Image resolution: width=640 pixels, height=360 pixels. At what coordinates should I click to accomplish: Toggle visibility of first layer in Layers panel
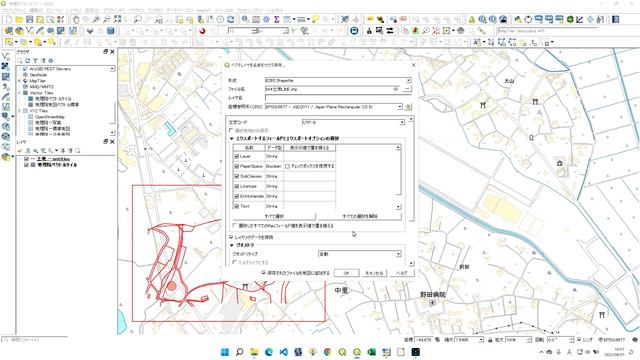(27, 159)
